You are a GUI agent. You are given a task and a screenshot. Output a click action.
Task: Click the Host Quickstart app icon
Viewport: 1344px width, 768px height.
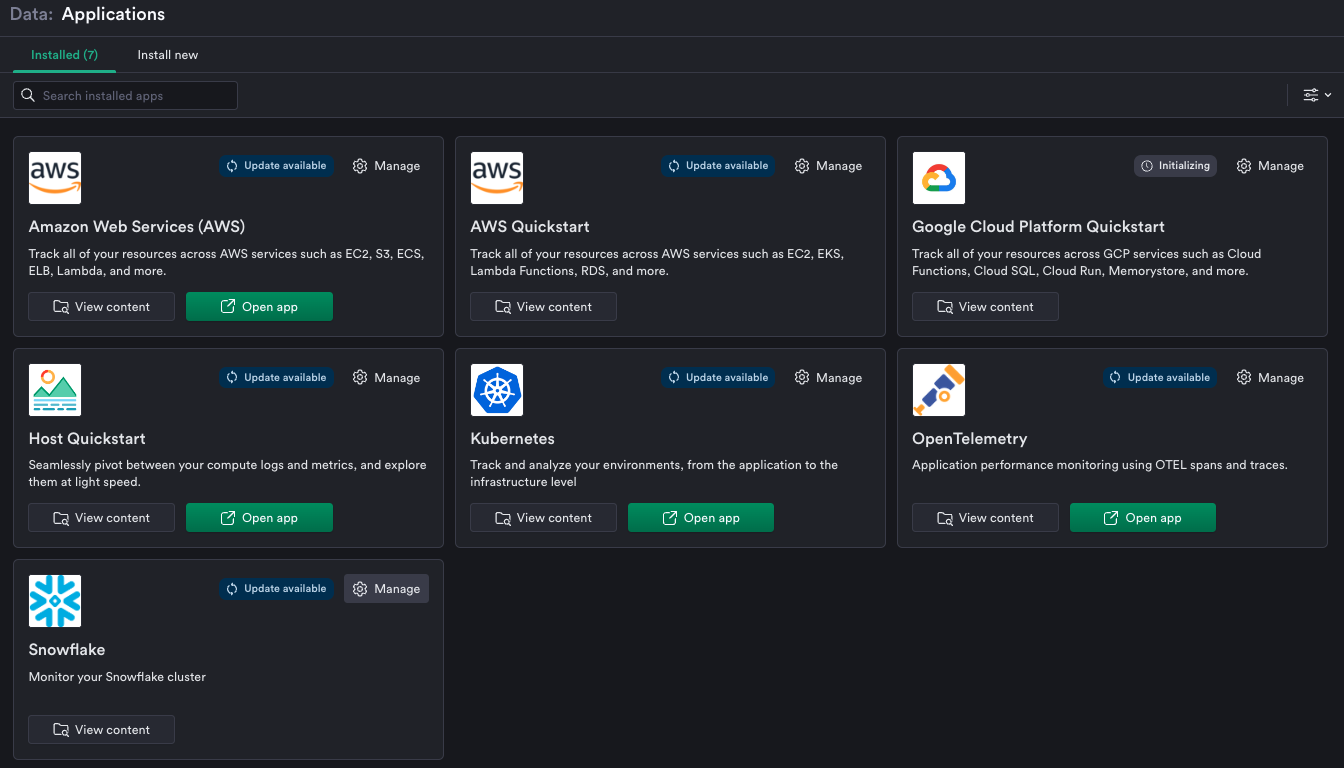coord(55,390)
